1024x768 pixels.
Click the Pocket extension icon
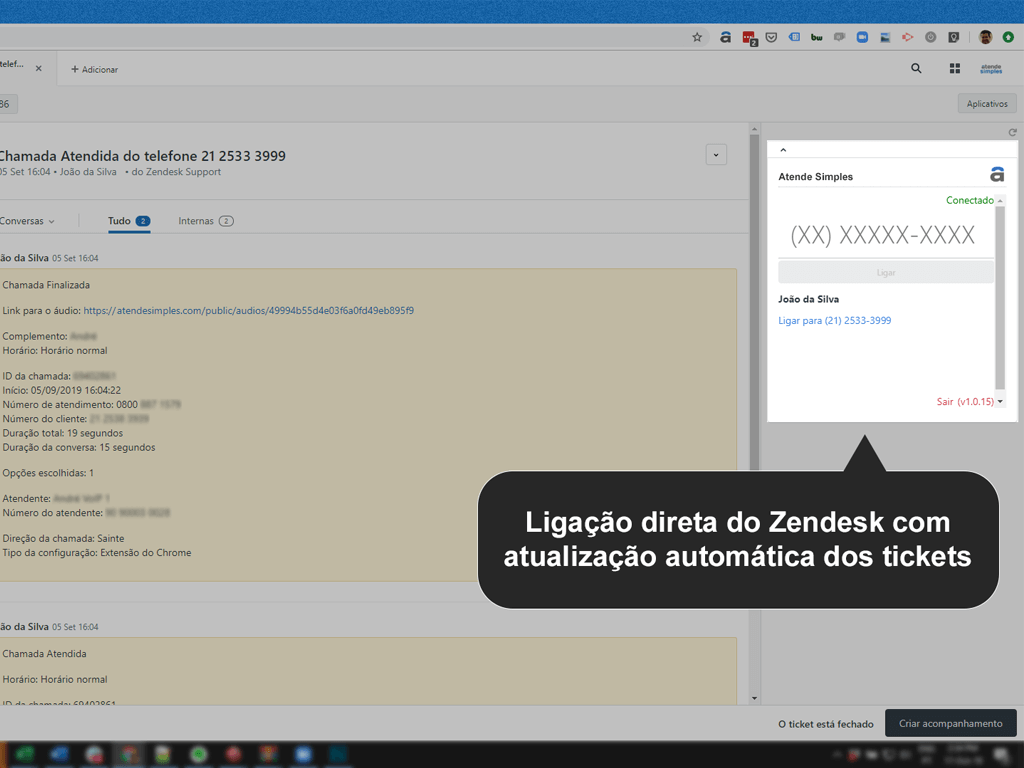point(771,37)
